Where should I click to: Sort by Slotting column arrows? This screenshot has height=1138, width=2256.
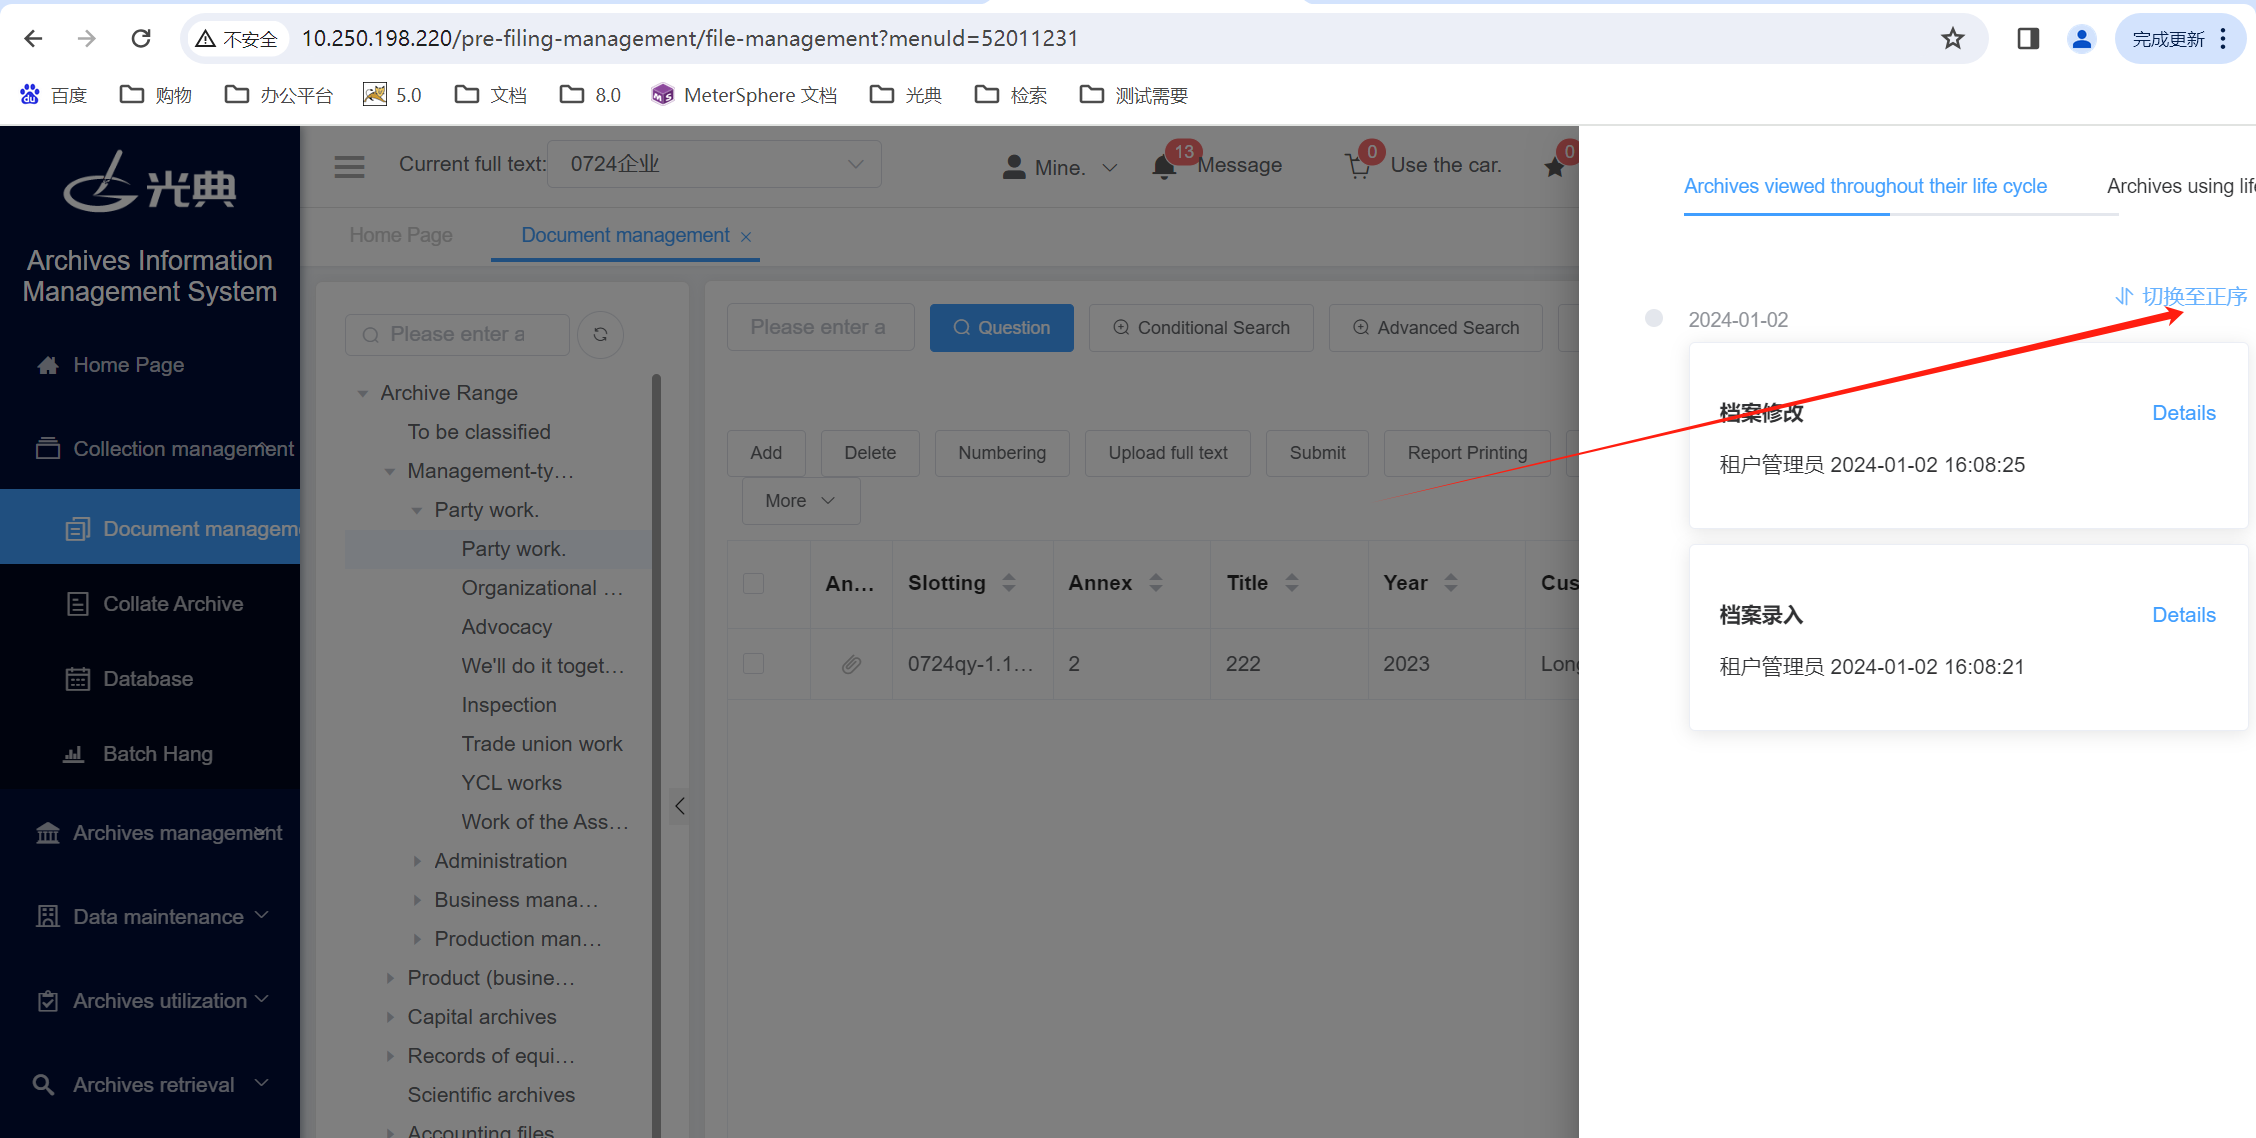click(1009, 583)
